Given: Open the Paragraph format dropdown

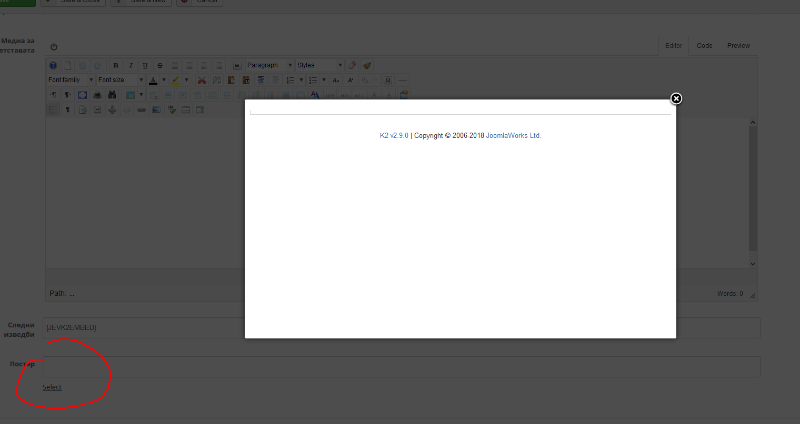Looking at the screenshot, I should pos(269,65).
